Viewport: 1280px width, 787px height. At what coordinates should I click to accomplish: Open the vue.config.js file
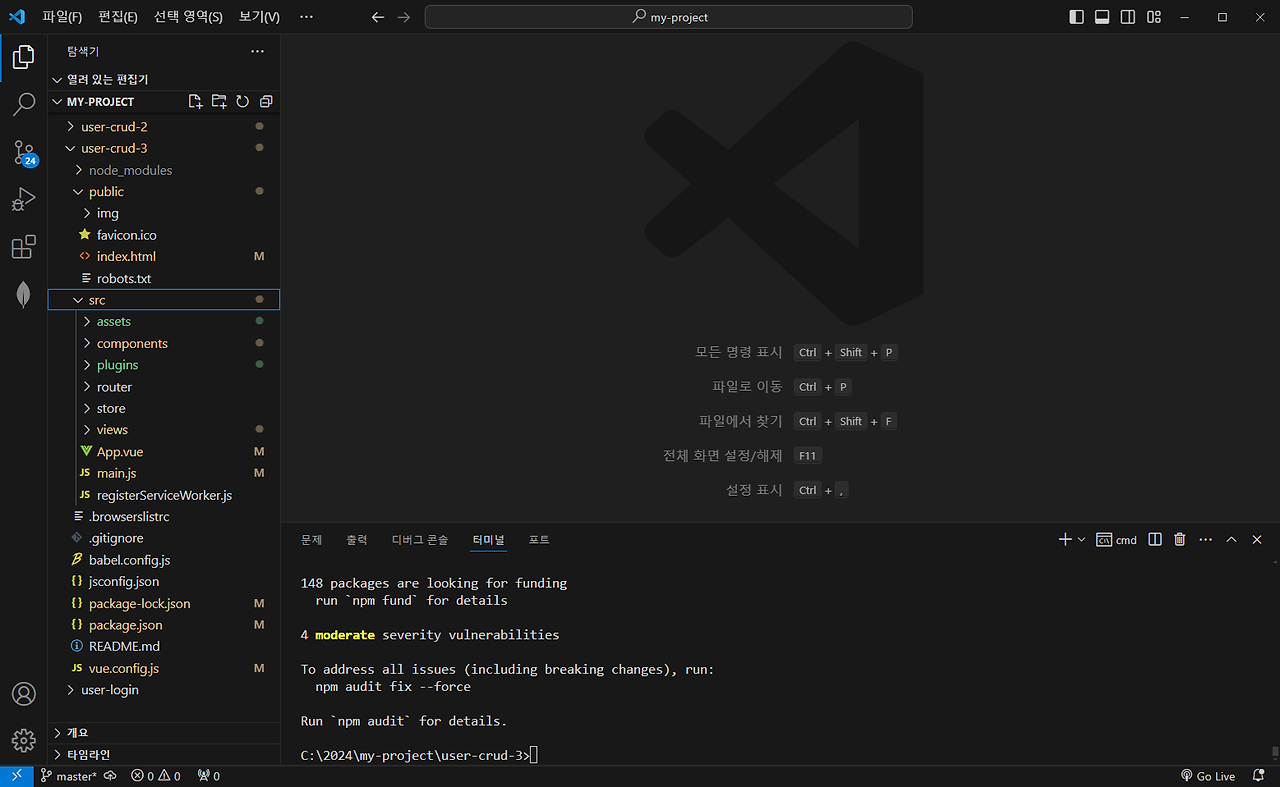coord(164,668)
